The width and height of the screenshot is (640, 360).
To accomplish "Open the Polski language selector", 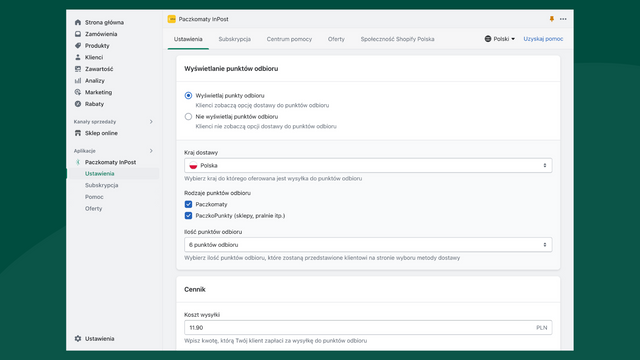I will [x=500, y=39].
